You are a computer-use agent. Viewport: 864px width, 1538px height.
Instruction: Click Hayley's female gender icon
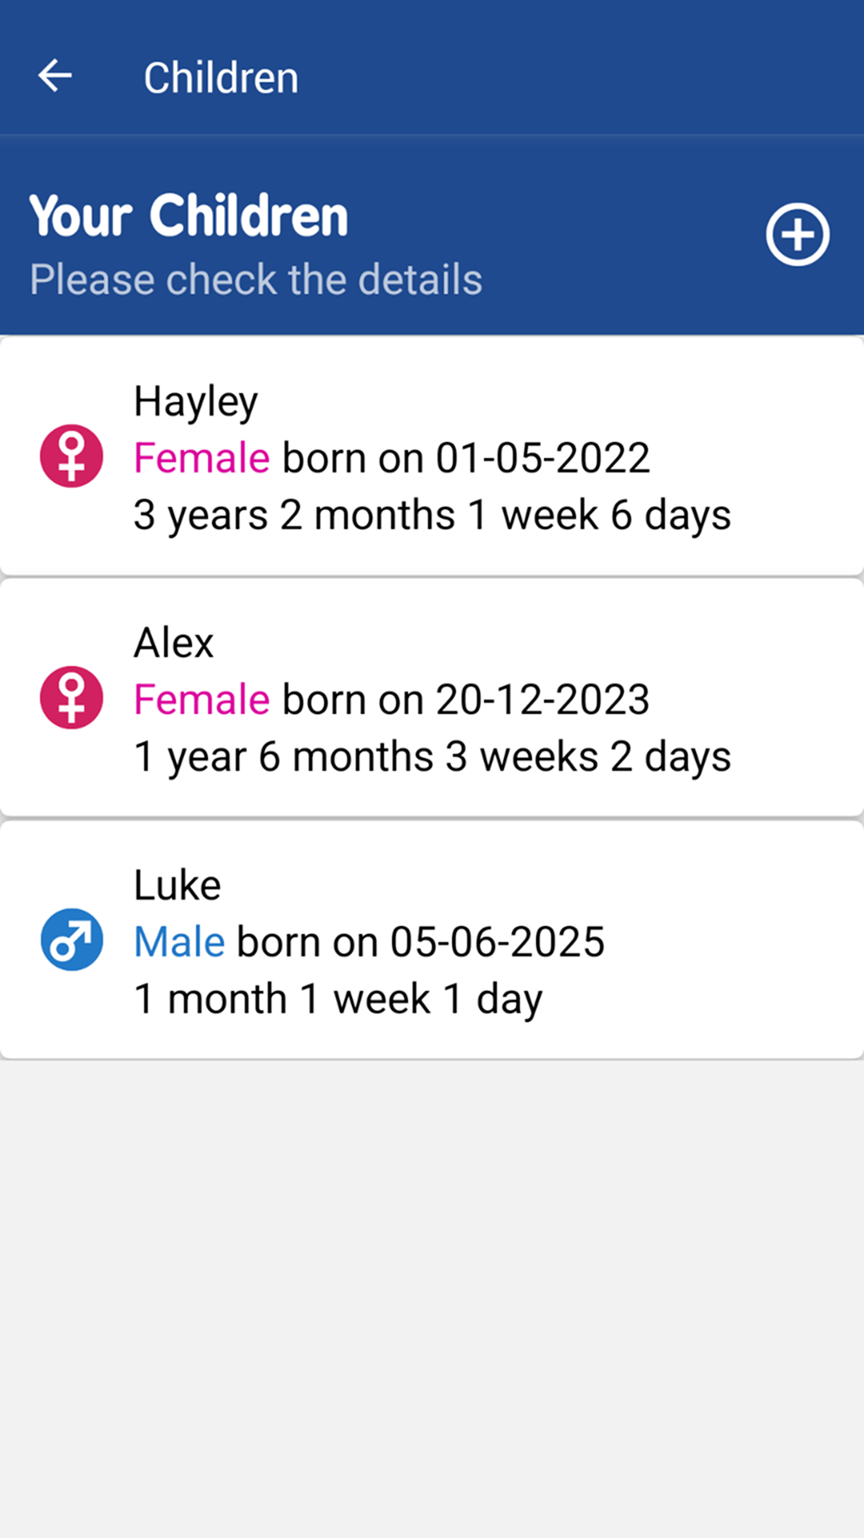click(71, 457)
